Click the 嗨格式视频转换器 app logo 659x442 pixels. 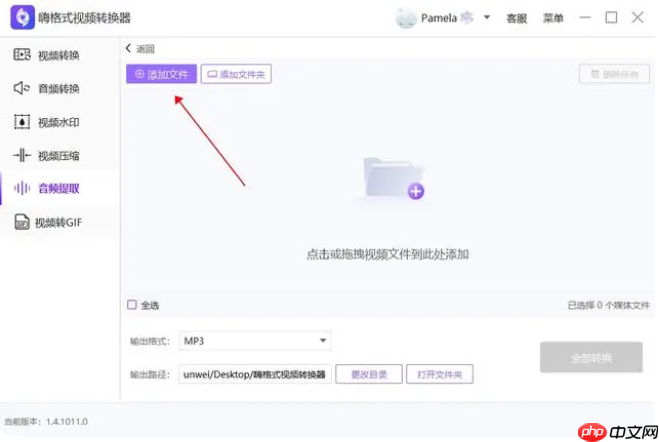(x=23, y=18)
